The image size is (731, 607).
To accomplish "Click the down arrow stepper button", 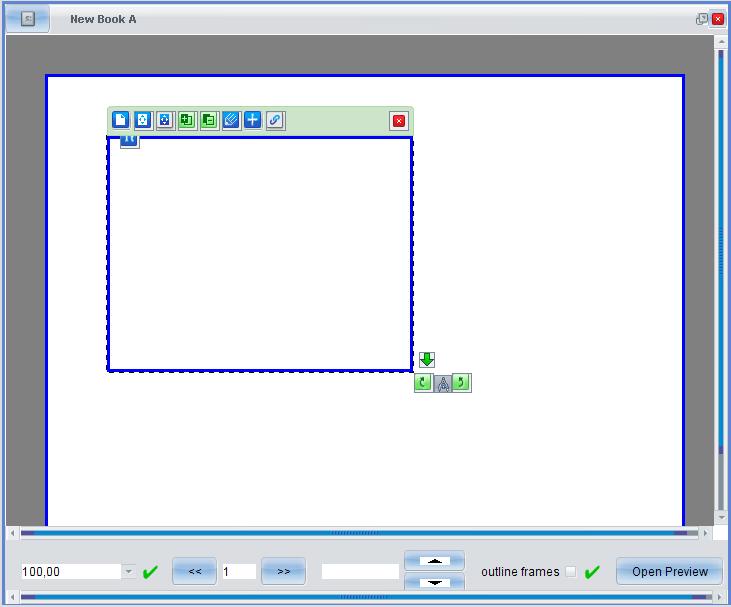I will click(434, 582).
